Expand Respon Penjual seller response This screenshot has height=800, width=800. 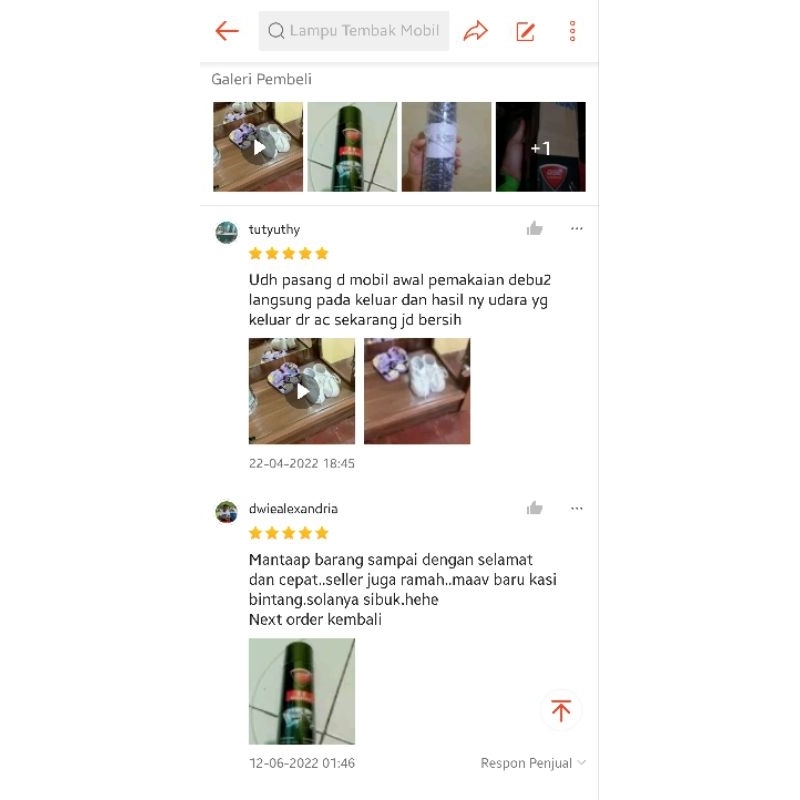533,763
